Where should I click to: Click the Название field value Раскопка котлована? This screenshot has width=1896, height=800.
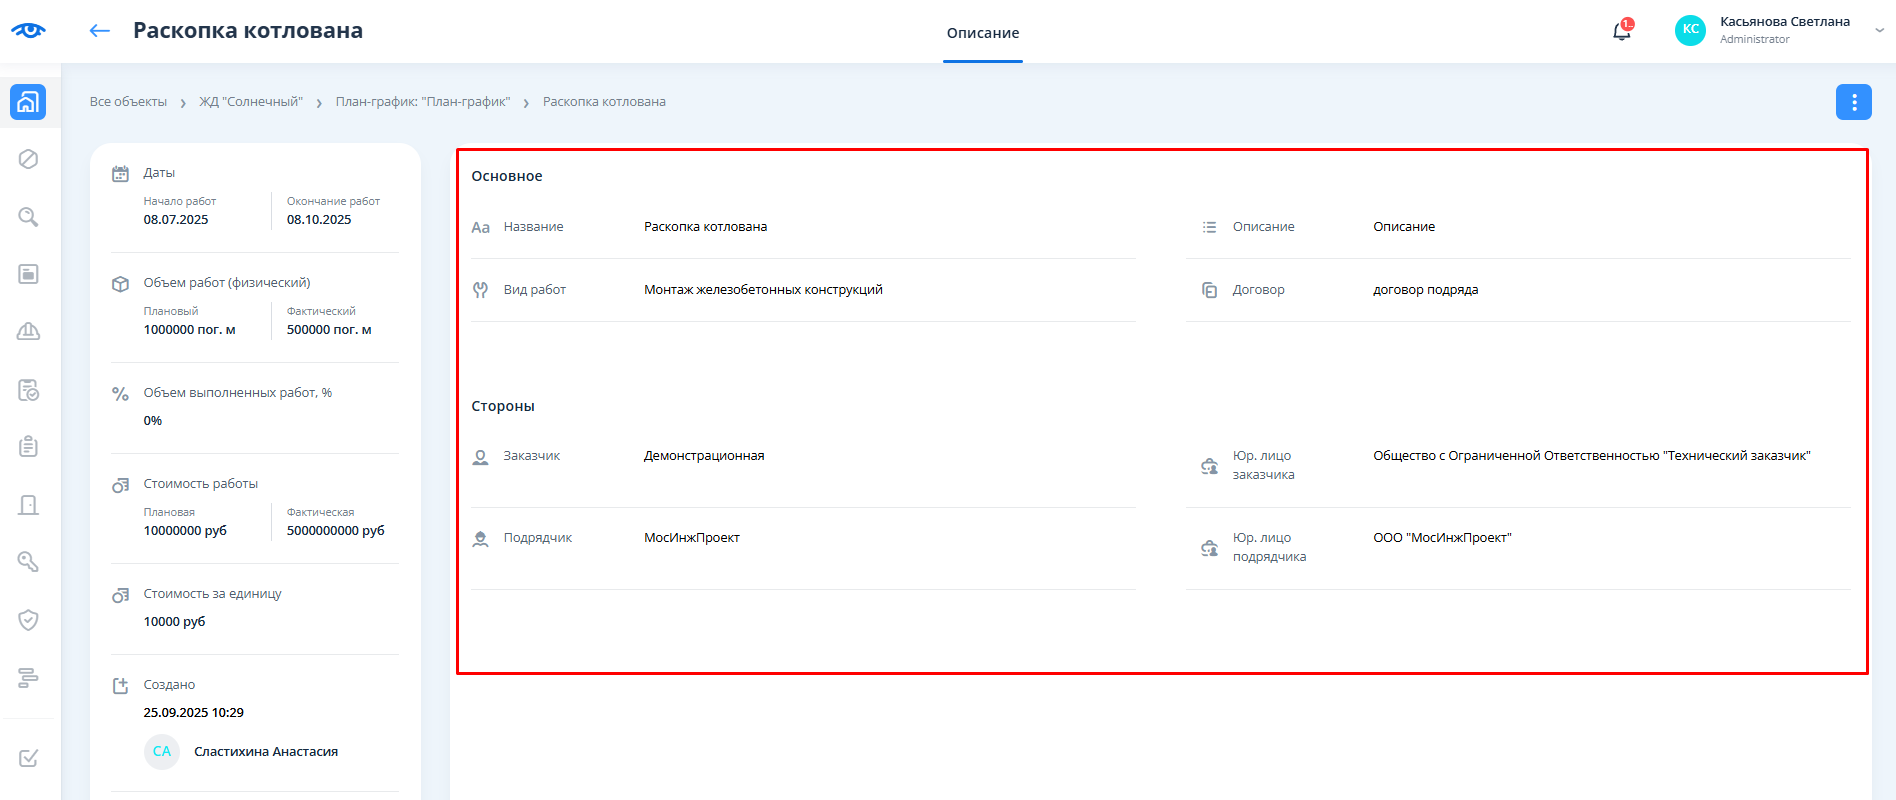click(705, 227)
